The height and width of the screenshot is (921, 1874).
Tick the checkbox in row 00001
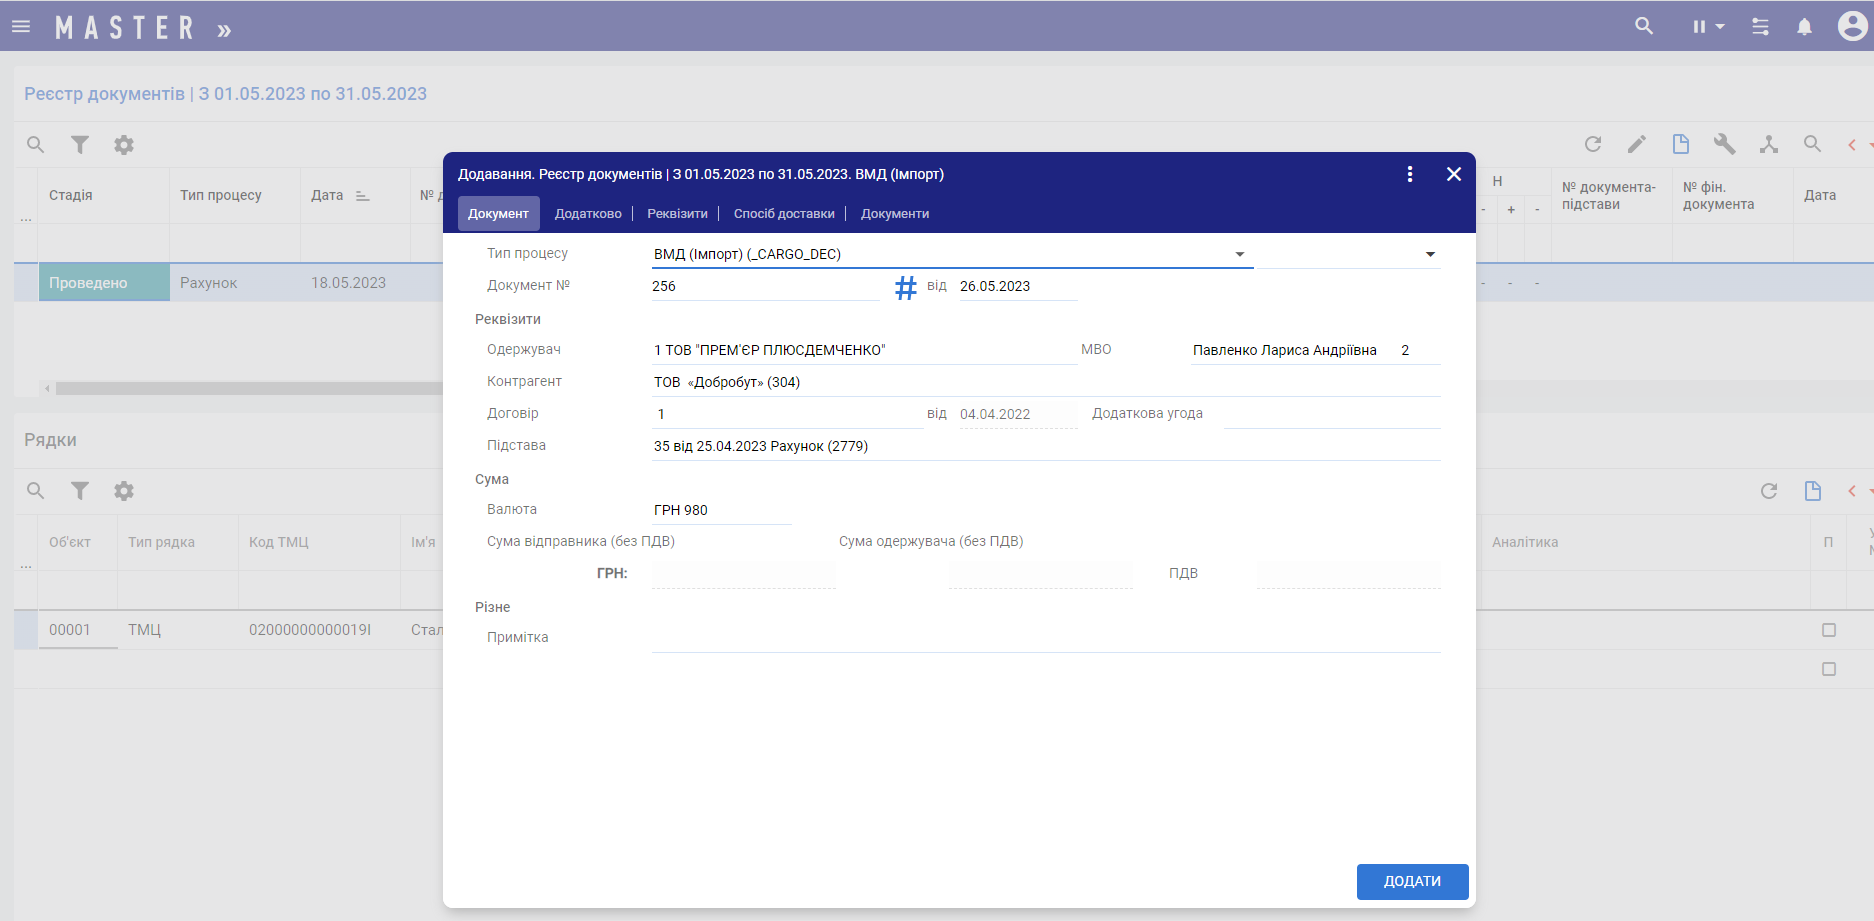click(1829, 630)
